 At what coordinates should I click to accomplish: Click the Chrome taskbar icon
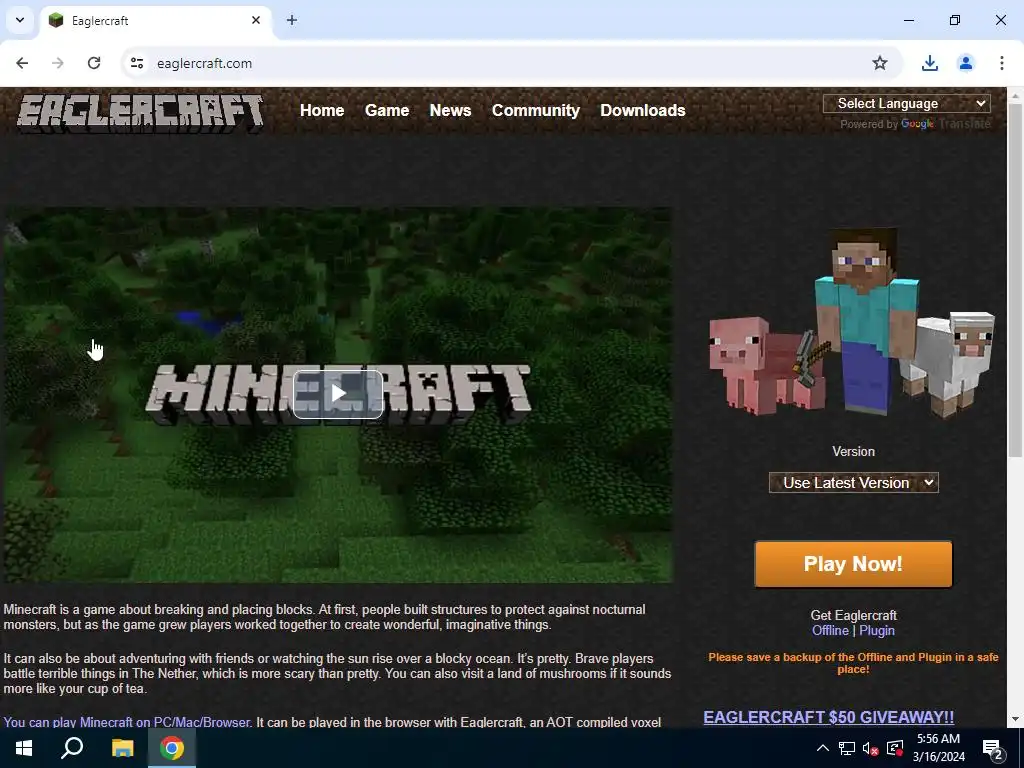172,748
